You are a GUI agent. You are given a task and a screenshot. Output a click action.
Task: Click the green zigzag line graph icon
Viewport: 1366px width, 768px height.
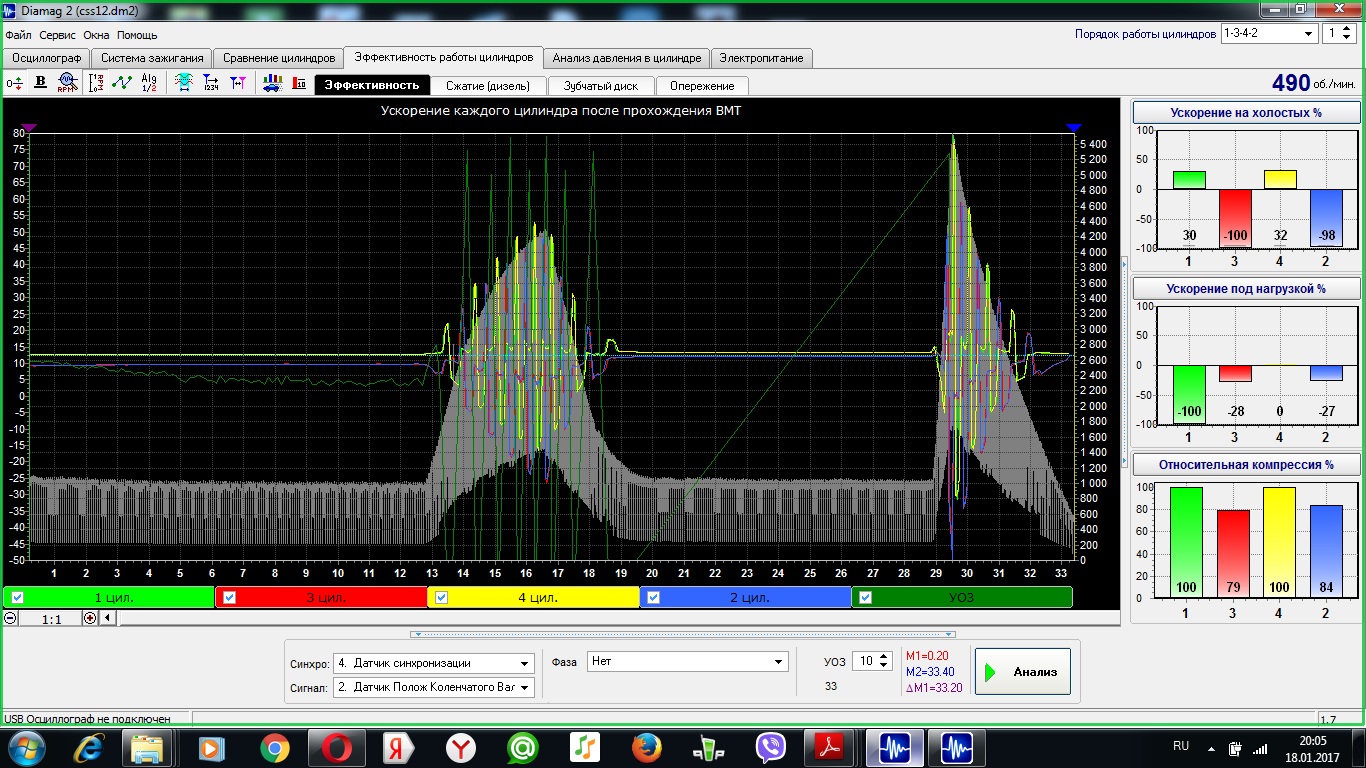click(122, 83)
